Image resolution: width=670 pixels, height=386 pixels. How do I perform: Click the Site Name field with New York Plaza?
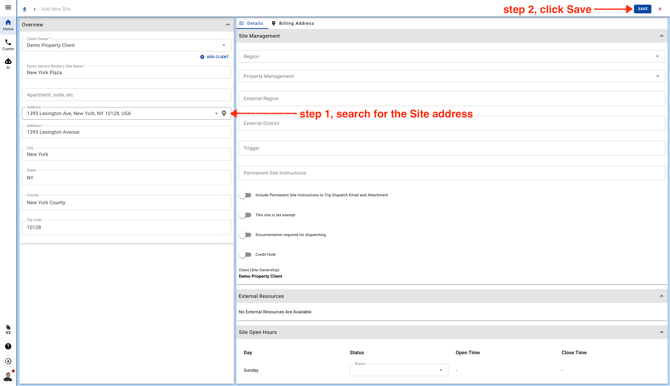click(x=126, y=72)
